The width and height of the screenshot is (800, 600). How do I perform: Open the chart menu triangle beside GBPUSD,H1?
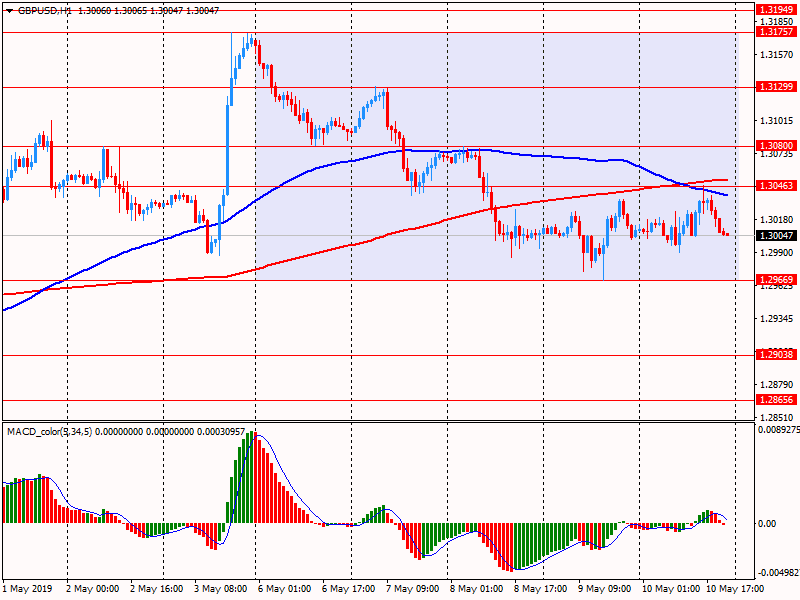(x=9, y=10)
